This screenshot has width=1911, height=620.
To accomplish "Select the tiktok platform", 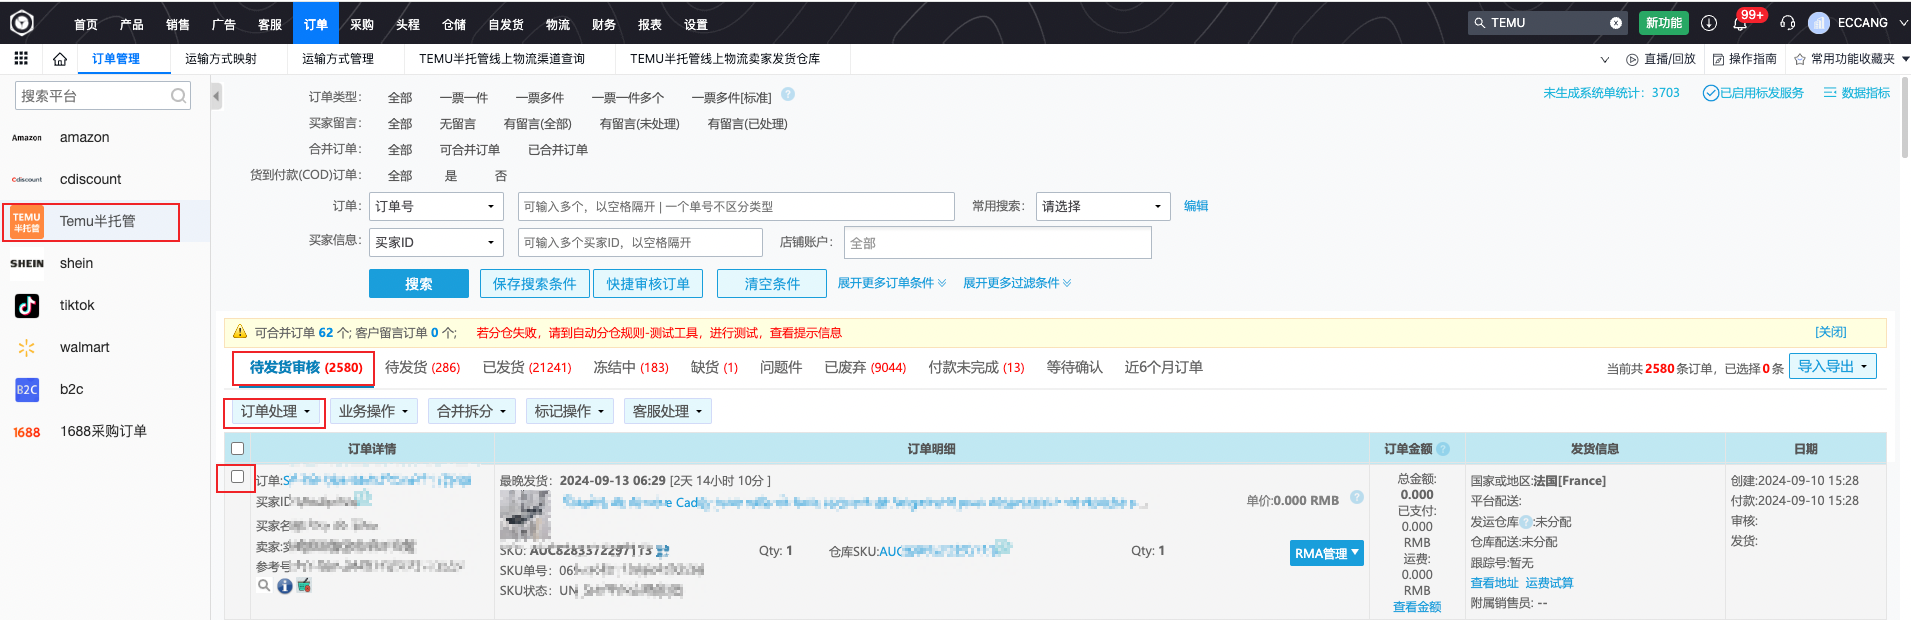I will (77, 305).
